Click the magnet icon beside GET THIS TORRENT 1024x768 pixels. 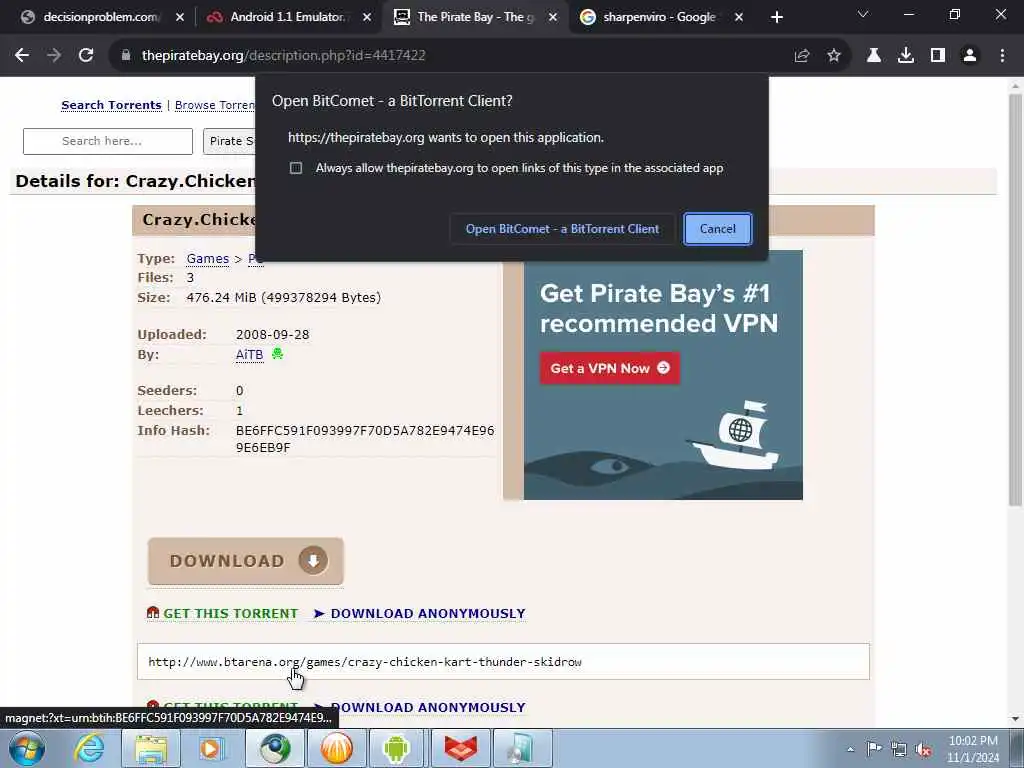(x=153, y=613)
